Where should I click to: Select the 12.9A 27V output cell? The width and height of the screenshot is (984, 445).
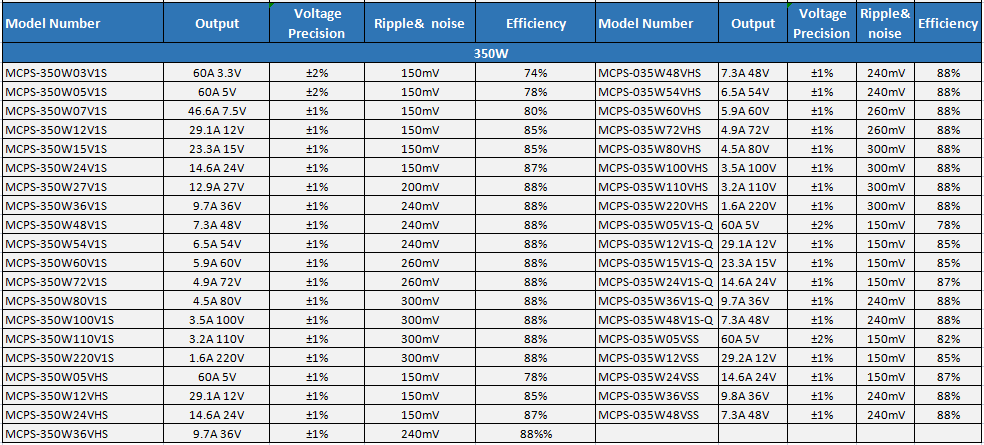point(217,187)
